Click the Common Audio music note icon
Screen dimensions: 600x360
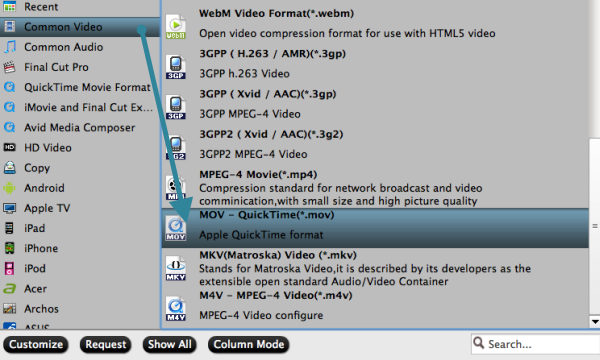pos(10,47)
